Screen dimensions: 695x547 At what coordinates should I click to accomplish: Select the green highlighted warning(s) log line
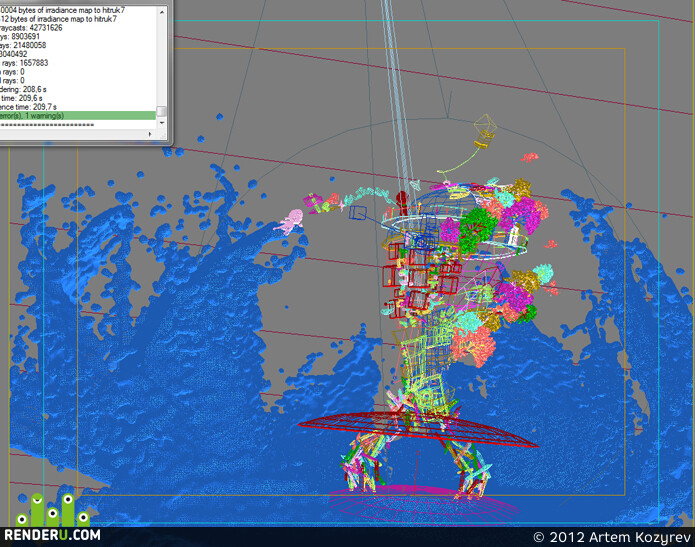point(78,116)
